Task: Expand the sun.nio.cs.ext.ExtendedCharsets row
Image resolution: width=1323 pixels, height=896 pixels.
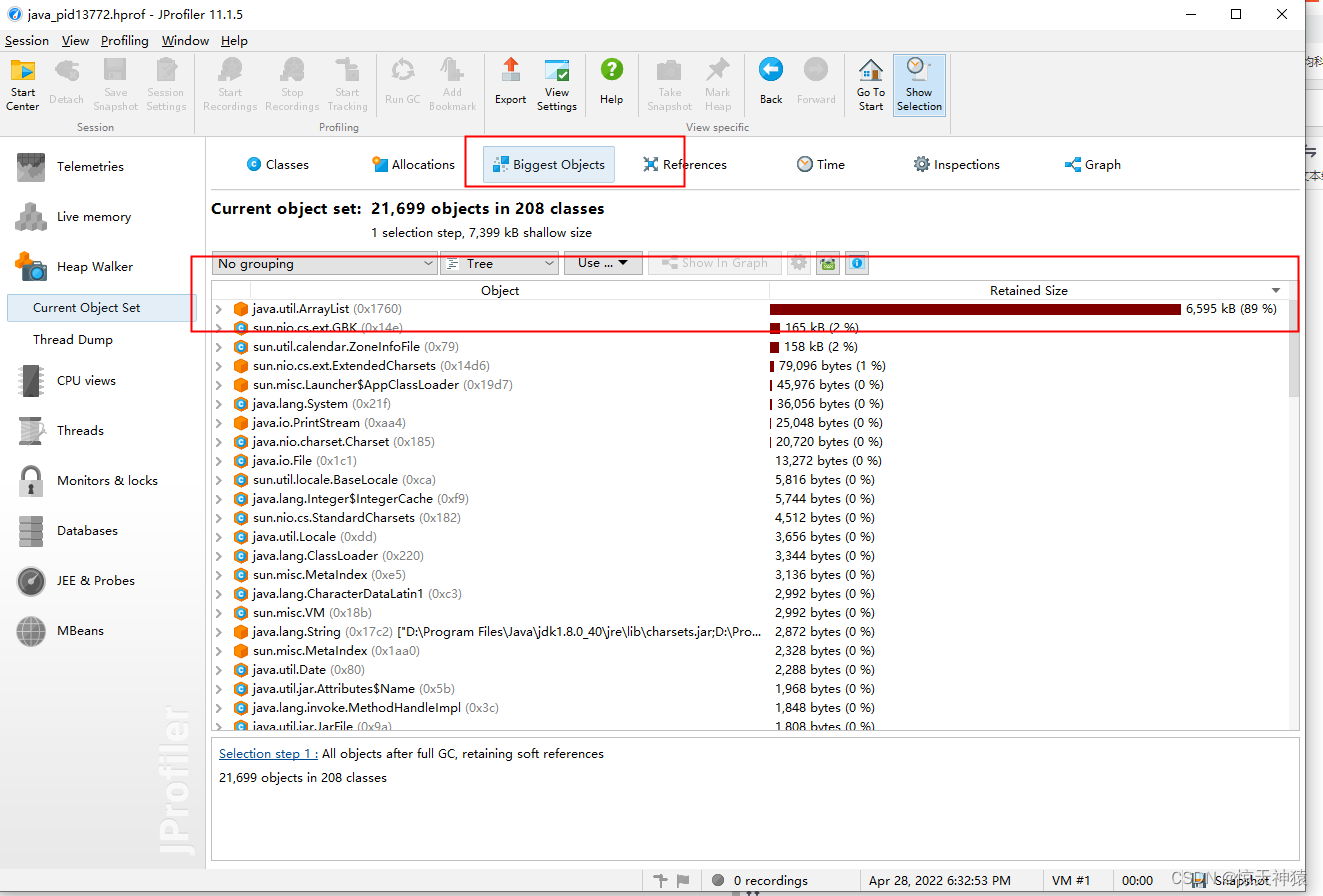Action: tap(220, 366)
